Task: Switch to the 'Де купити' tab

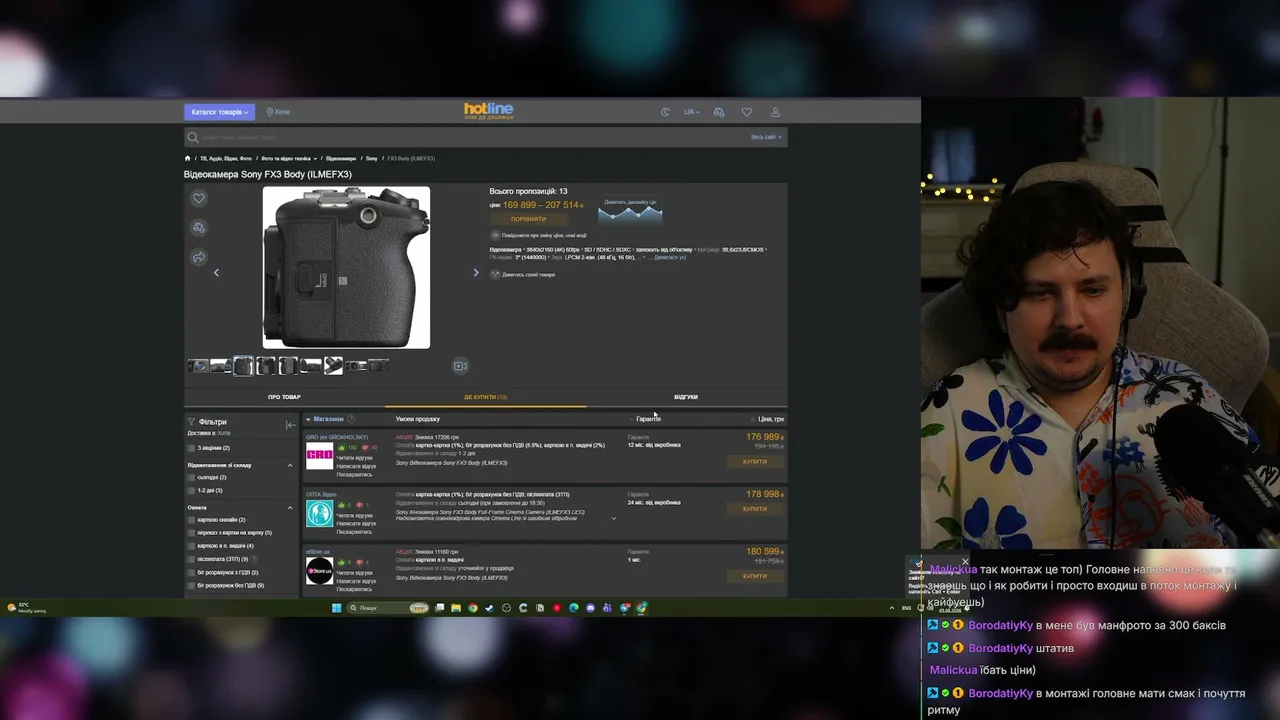Action: point(486,397)
